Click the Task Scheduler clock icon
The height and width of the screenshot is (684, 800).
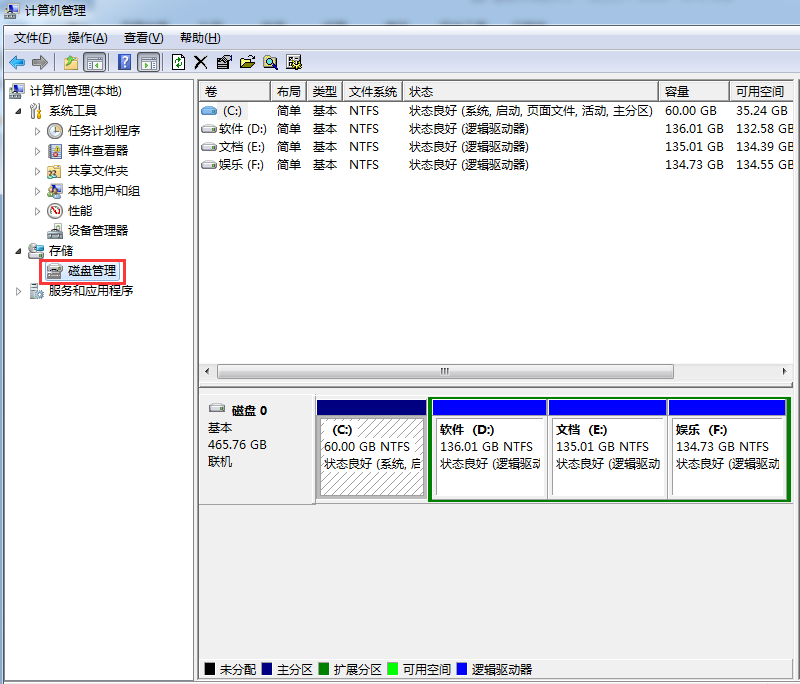coord(55,131)
